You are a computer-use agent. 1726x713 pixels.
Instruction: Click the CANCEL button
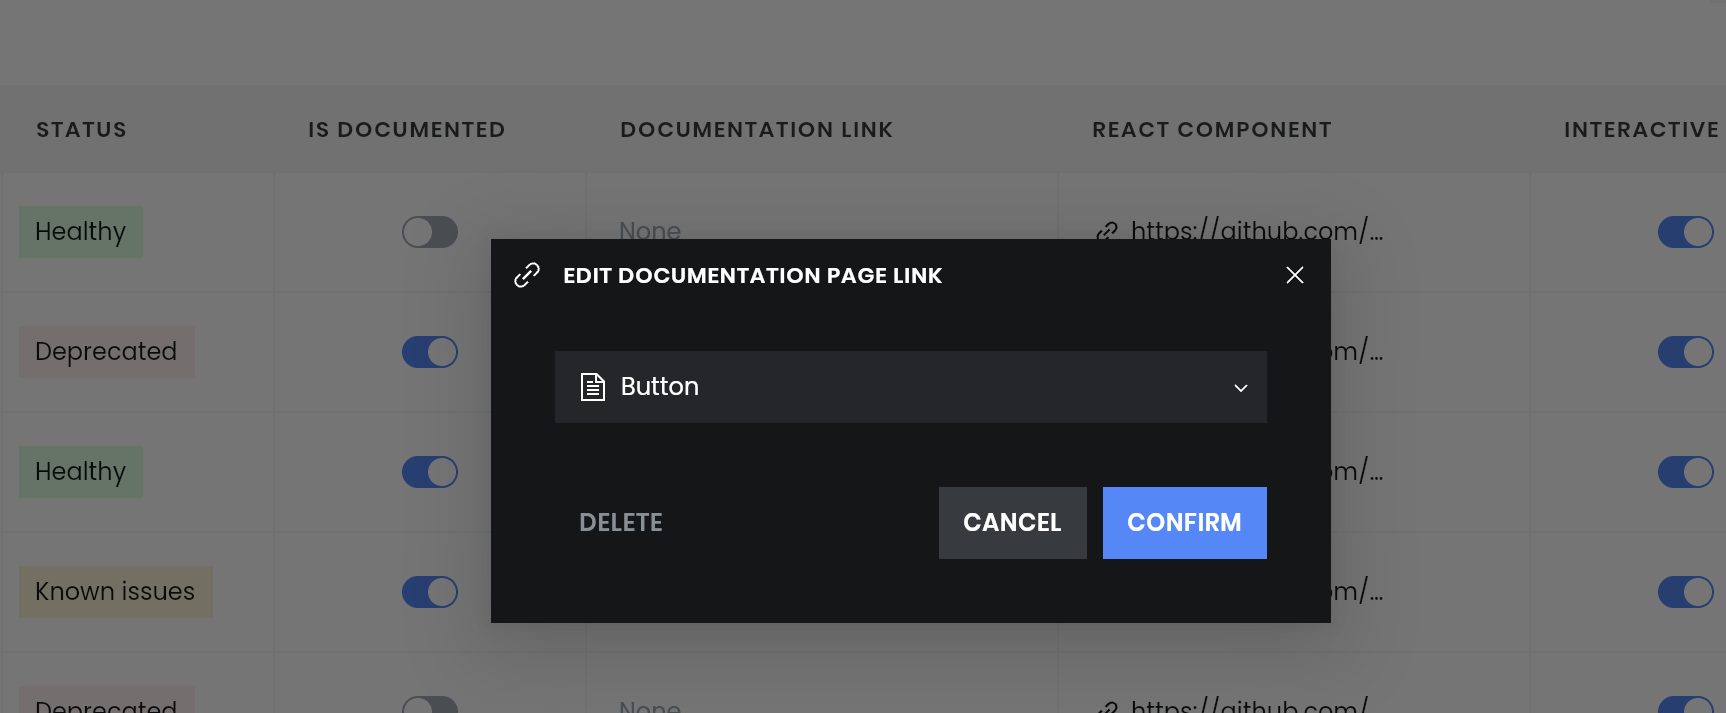click(x=1012, y=523)
